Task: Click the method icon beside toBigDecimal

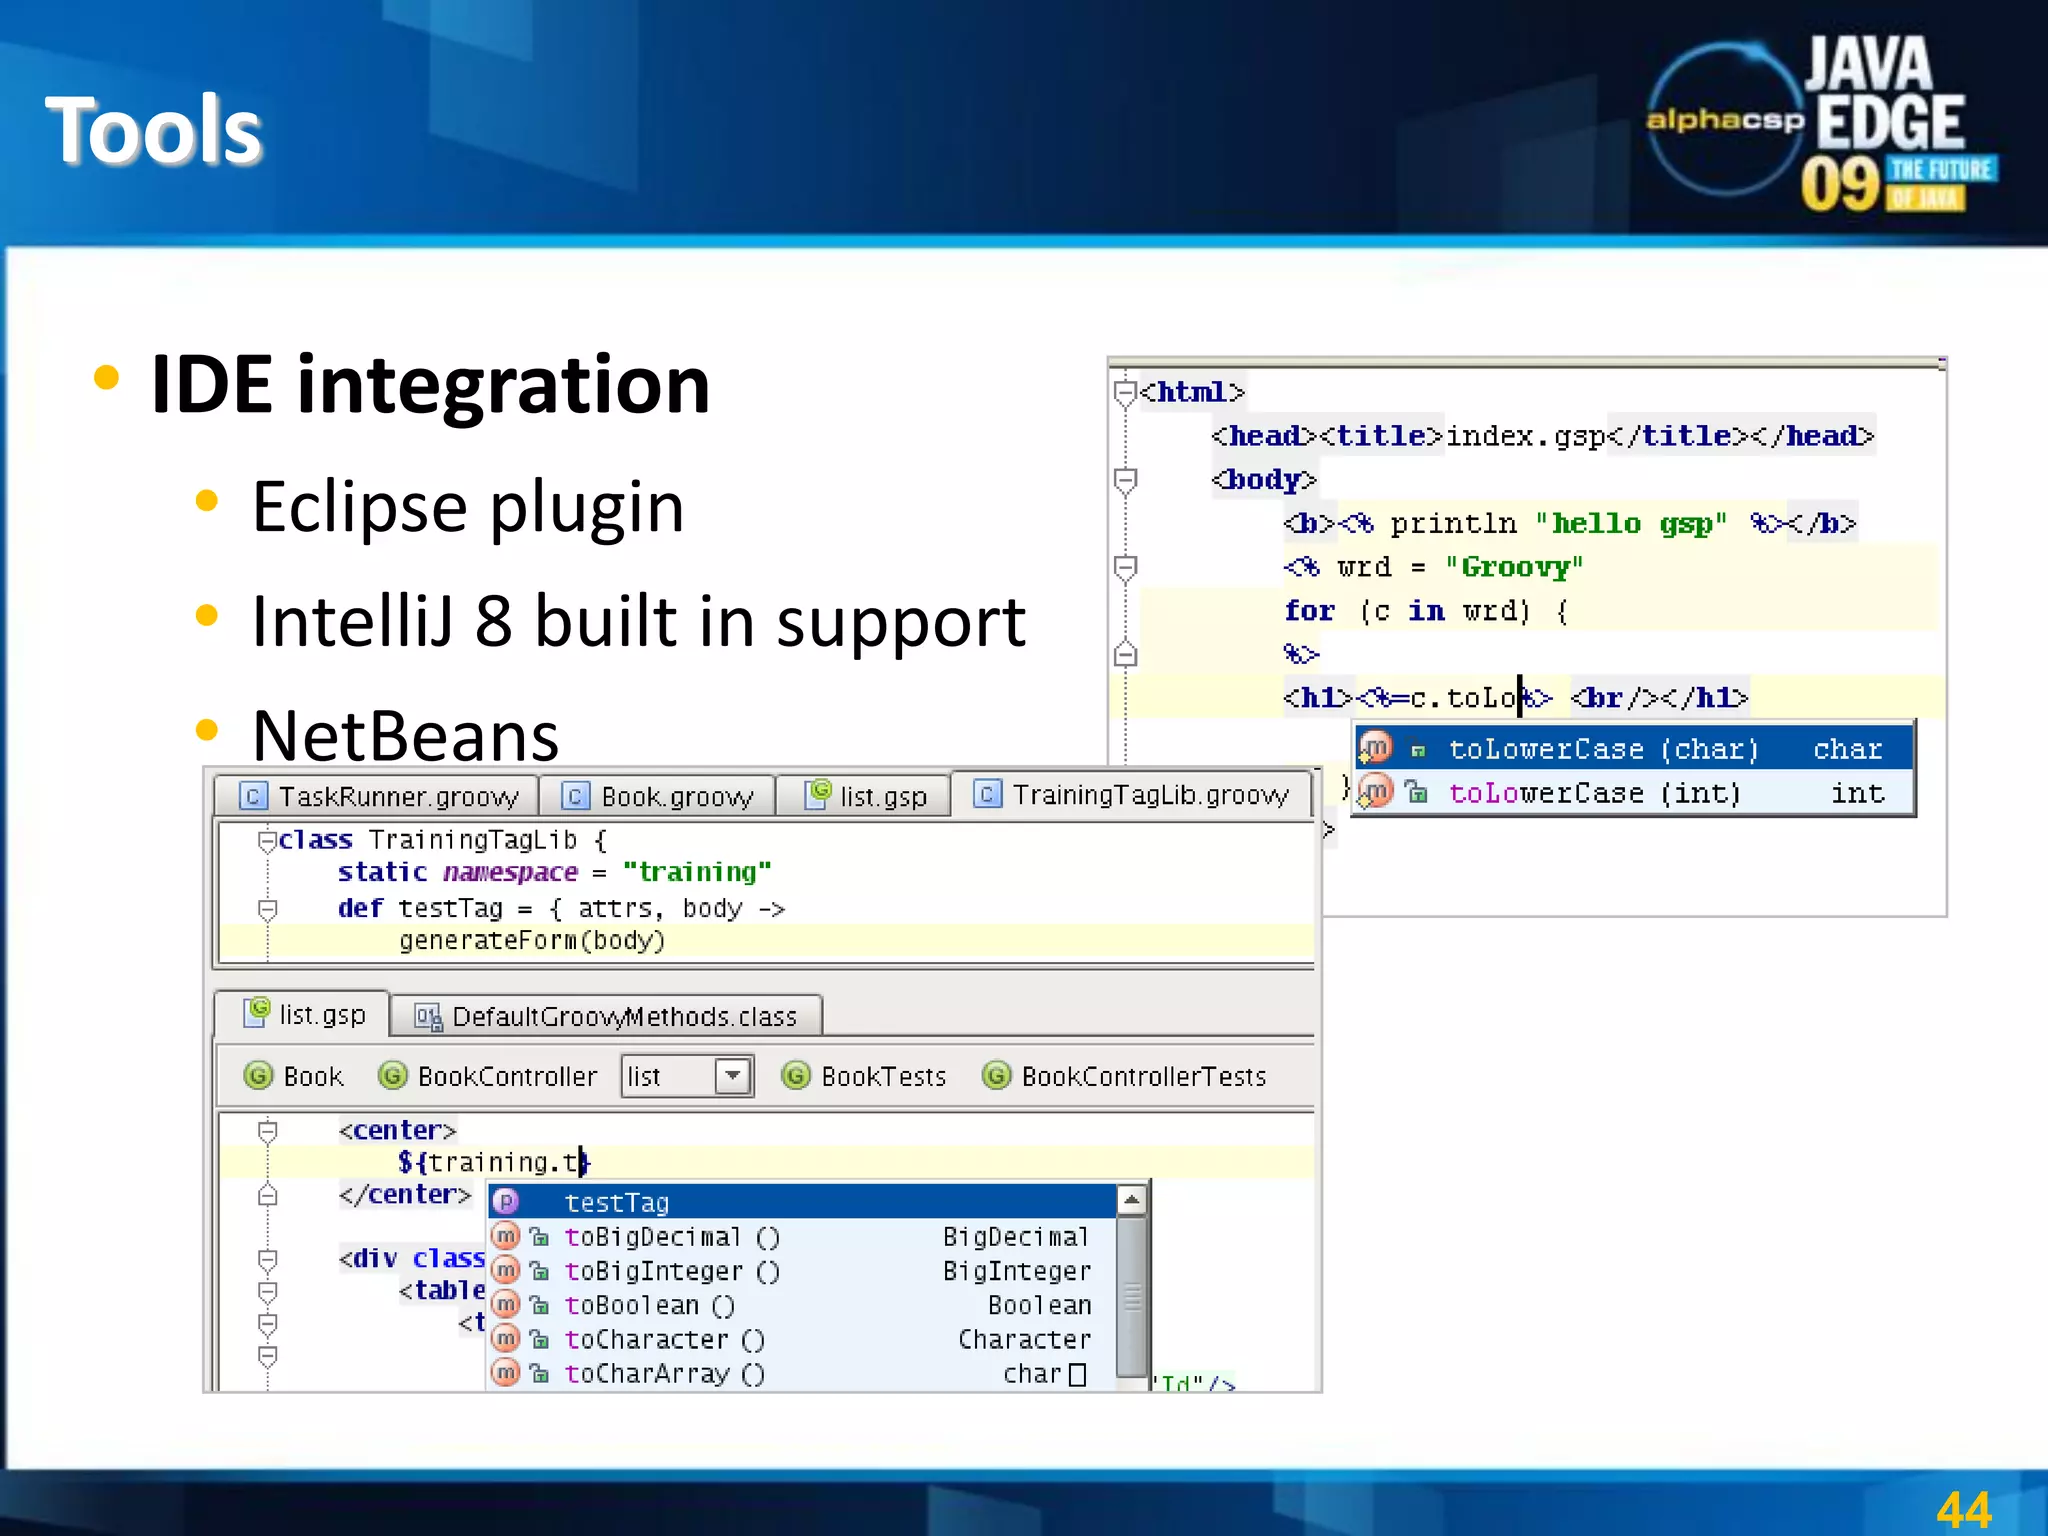Action: click(507, 1236)
